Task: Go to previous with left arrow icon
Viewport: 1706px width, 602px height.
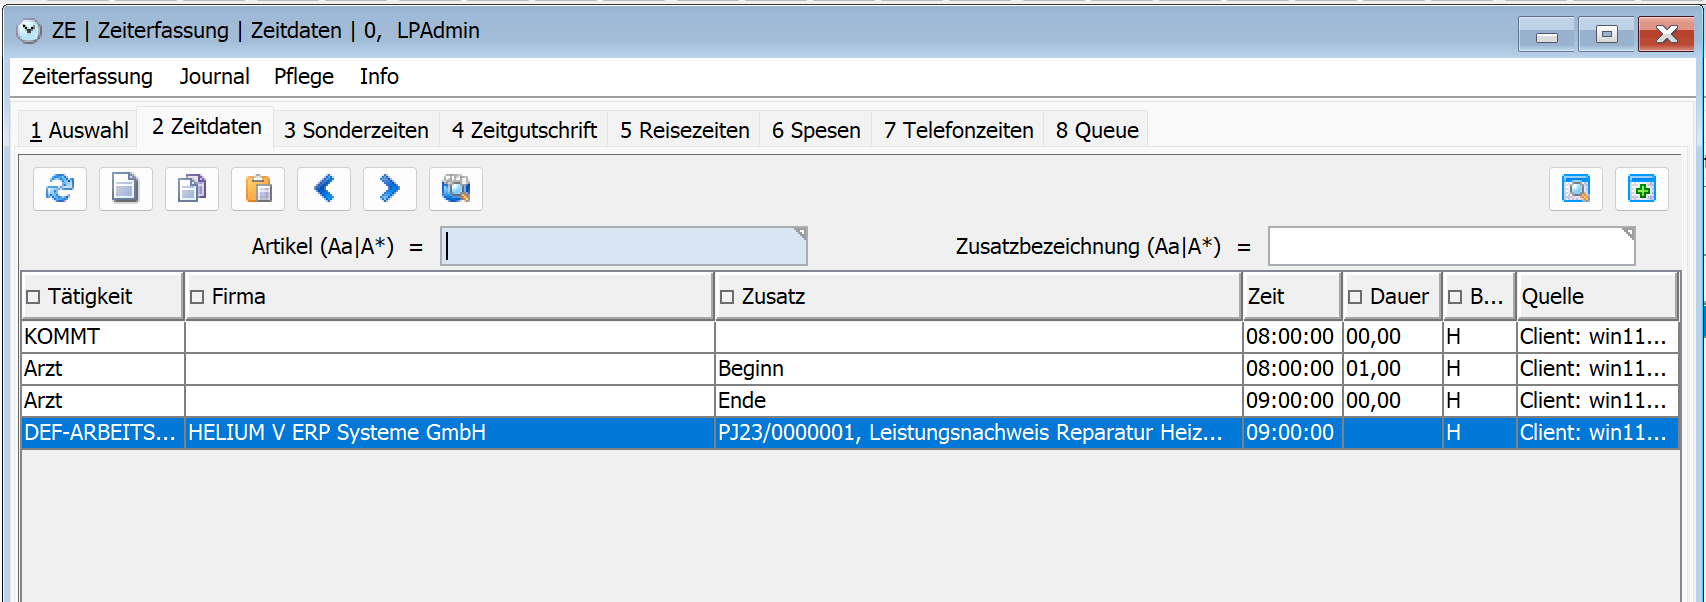Action: coord(324,189)
